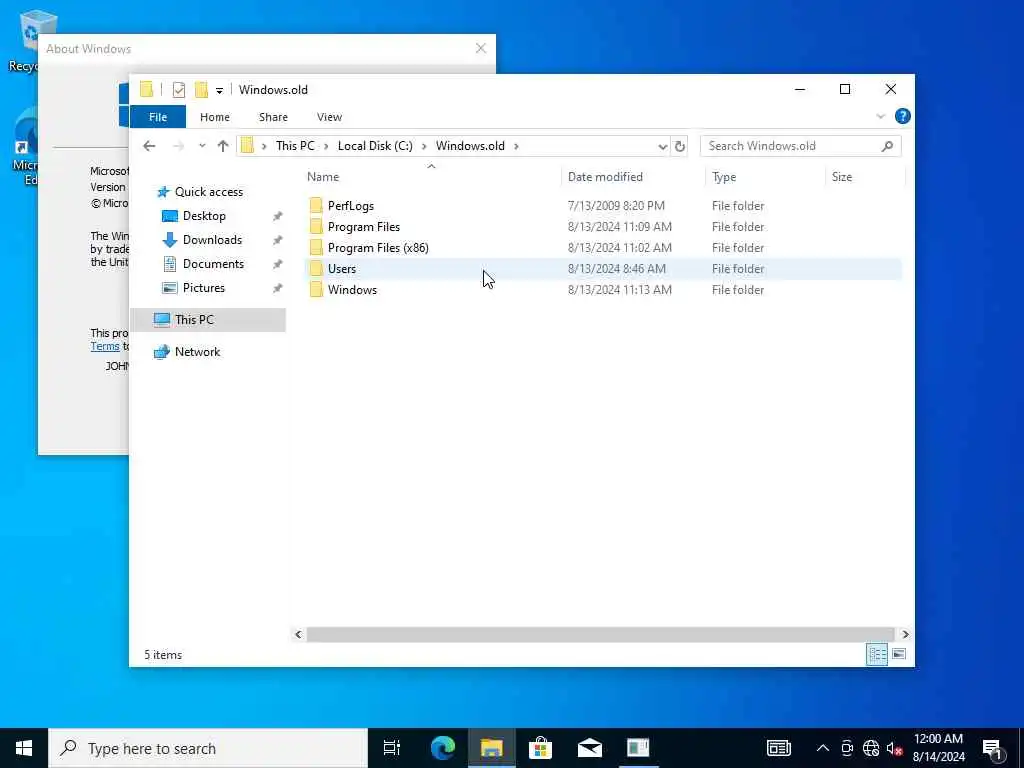The height and width of the screenshot is (768, 1024).
Task: Open the Customize Quick Access Toolbar dropdown
Action: (219, 90)
